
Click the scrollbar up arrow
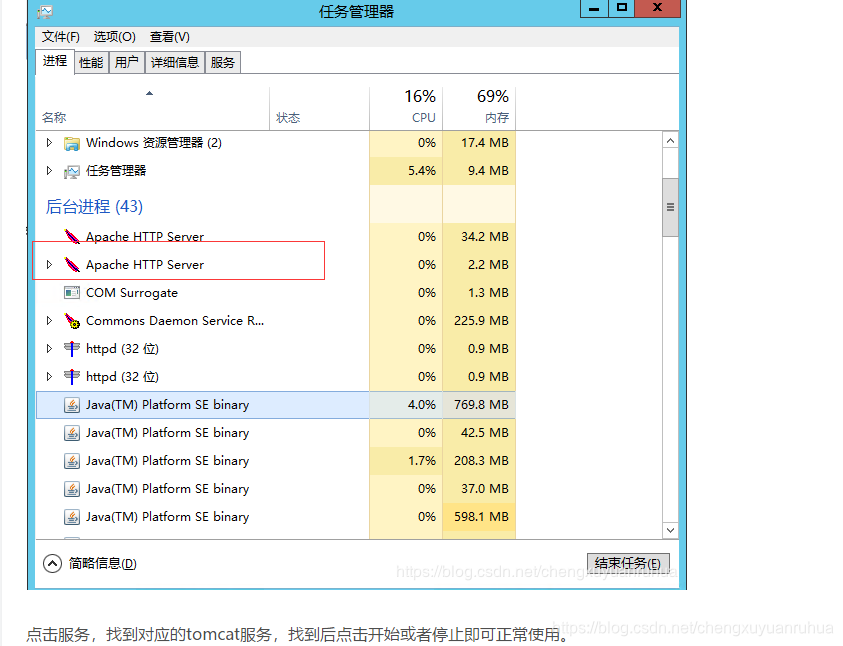[670, 141]
